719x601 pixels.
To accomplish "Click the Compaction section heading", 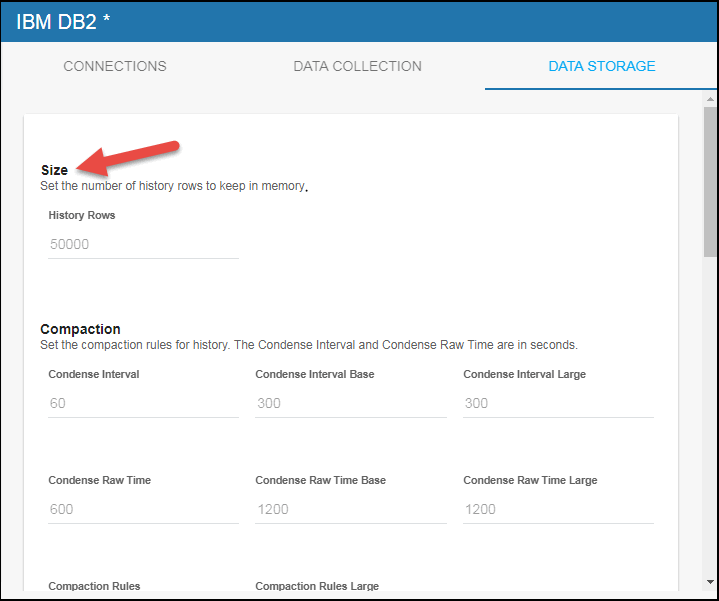I will click(x=80, y=329).
